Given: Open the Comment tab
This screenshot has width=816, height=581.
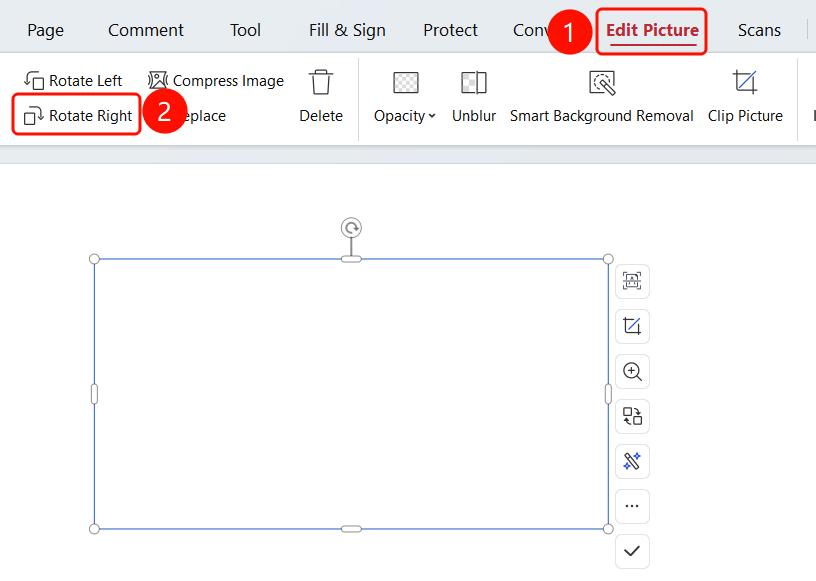Looking at the screenshot, I should click(x=146, y=30).
